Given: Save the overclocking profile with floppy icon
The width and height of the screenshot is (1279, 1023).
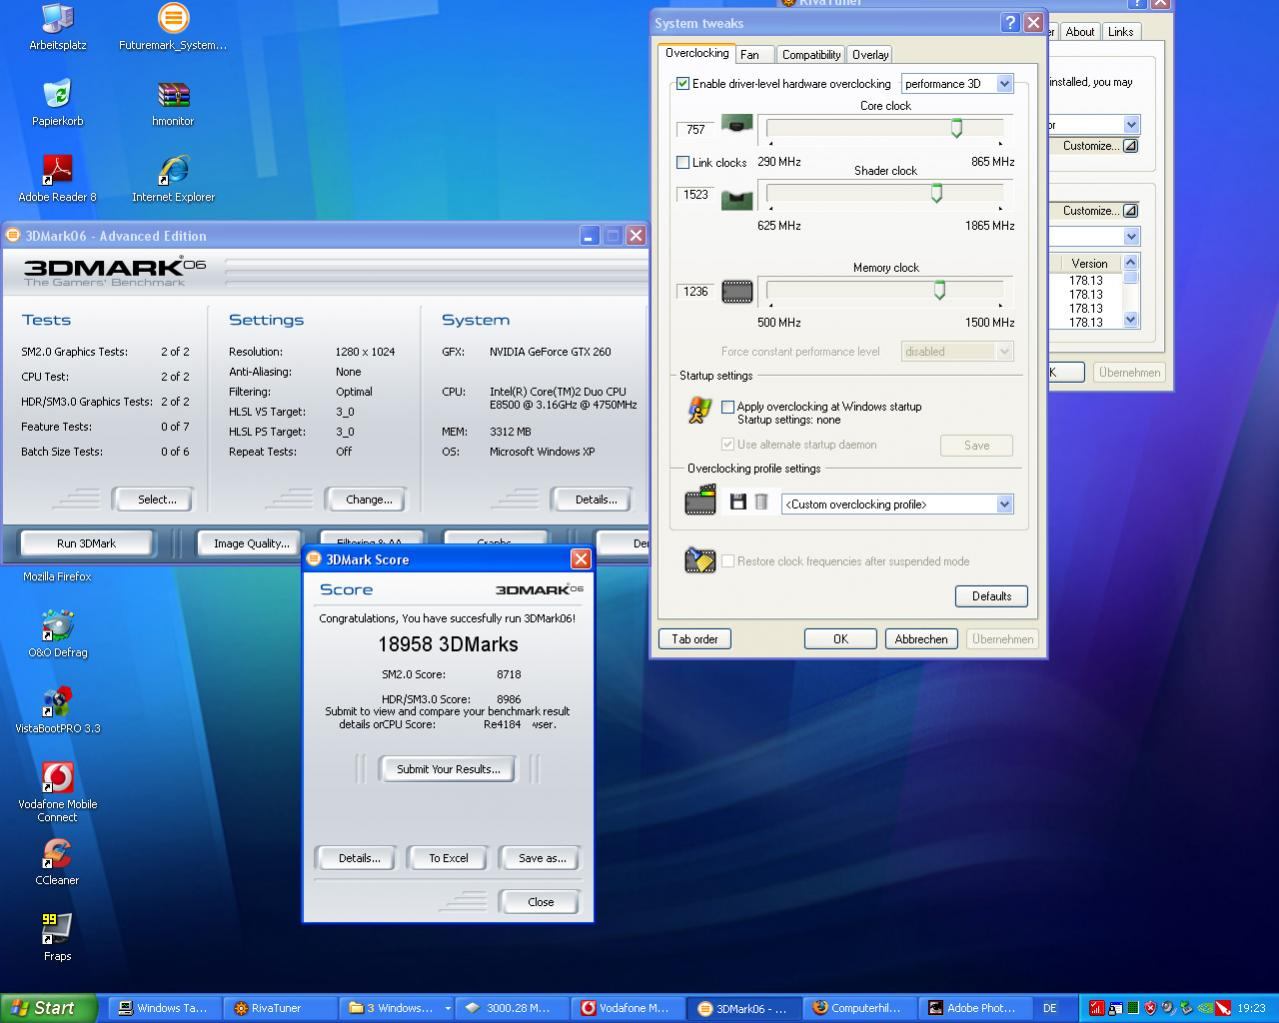Looking at the screenshot, I should tap(738, 502).
